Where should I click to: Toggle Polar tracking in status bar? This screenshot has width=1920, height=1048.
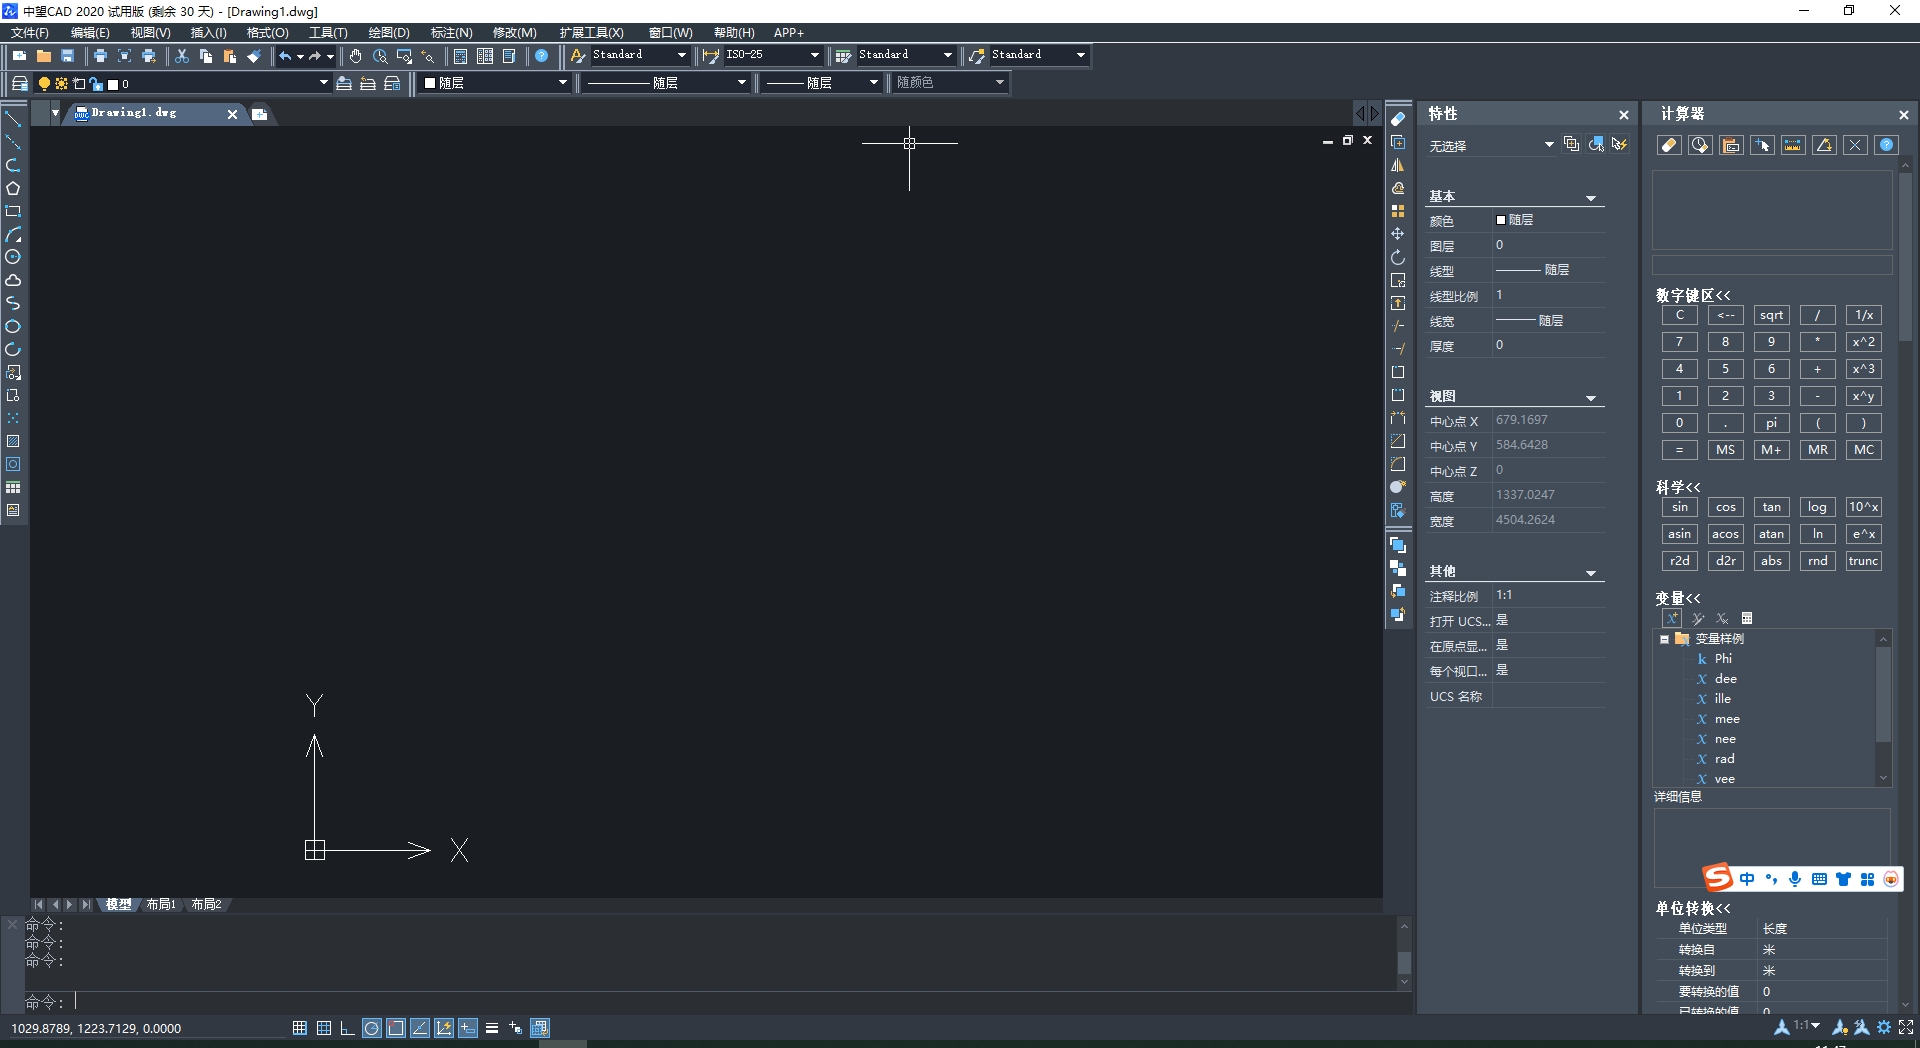371,1028
